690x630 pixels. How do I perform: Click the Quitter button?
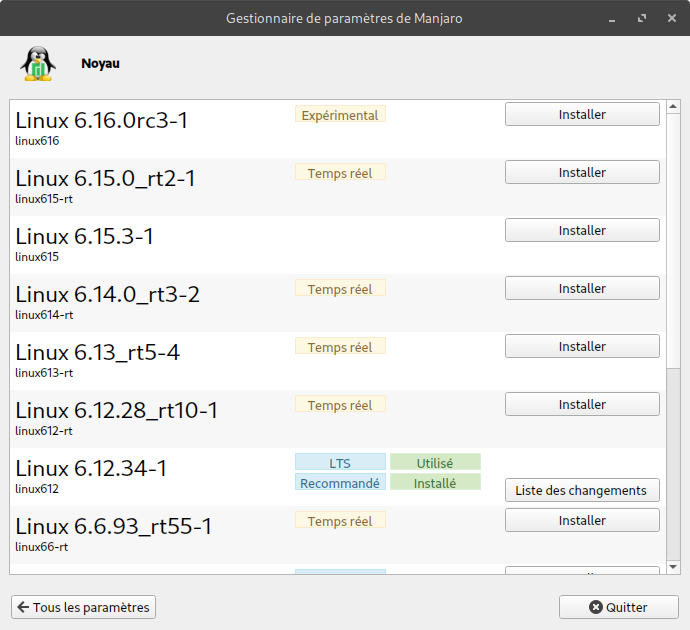coord(619,607)
